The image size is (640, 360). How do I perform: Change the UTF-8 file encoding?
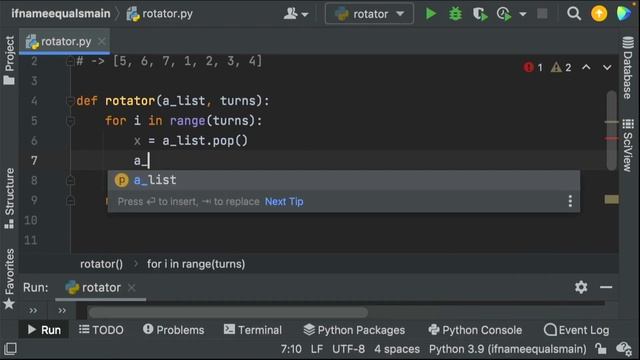(349, 349)
